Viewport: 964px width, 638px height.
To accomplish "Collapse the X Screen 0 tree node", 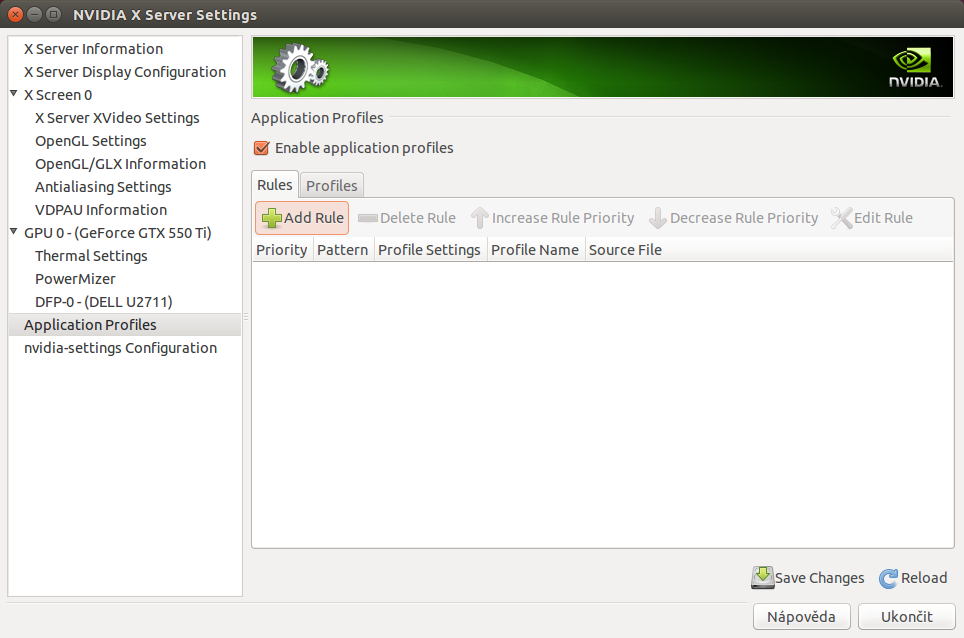I will tap(14, 93).
